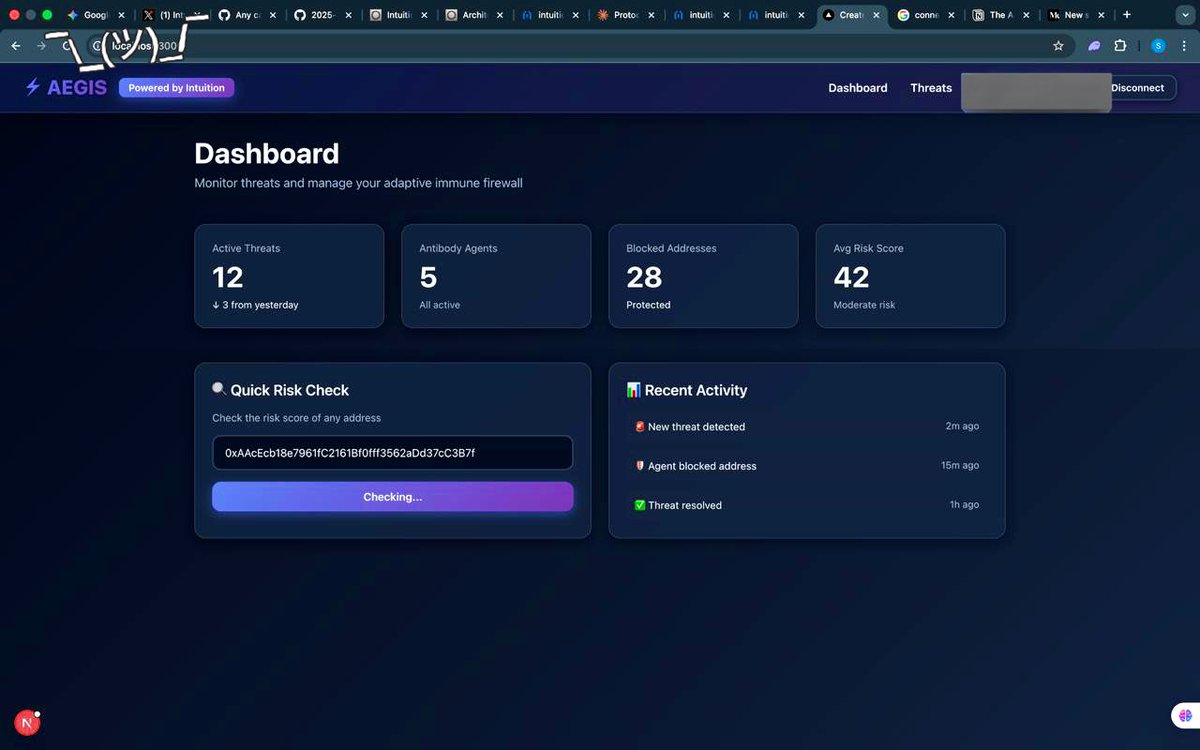Click 'Check the risk score of any address' text

(296, 418)
